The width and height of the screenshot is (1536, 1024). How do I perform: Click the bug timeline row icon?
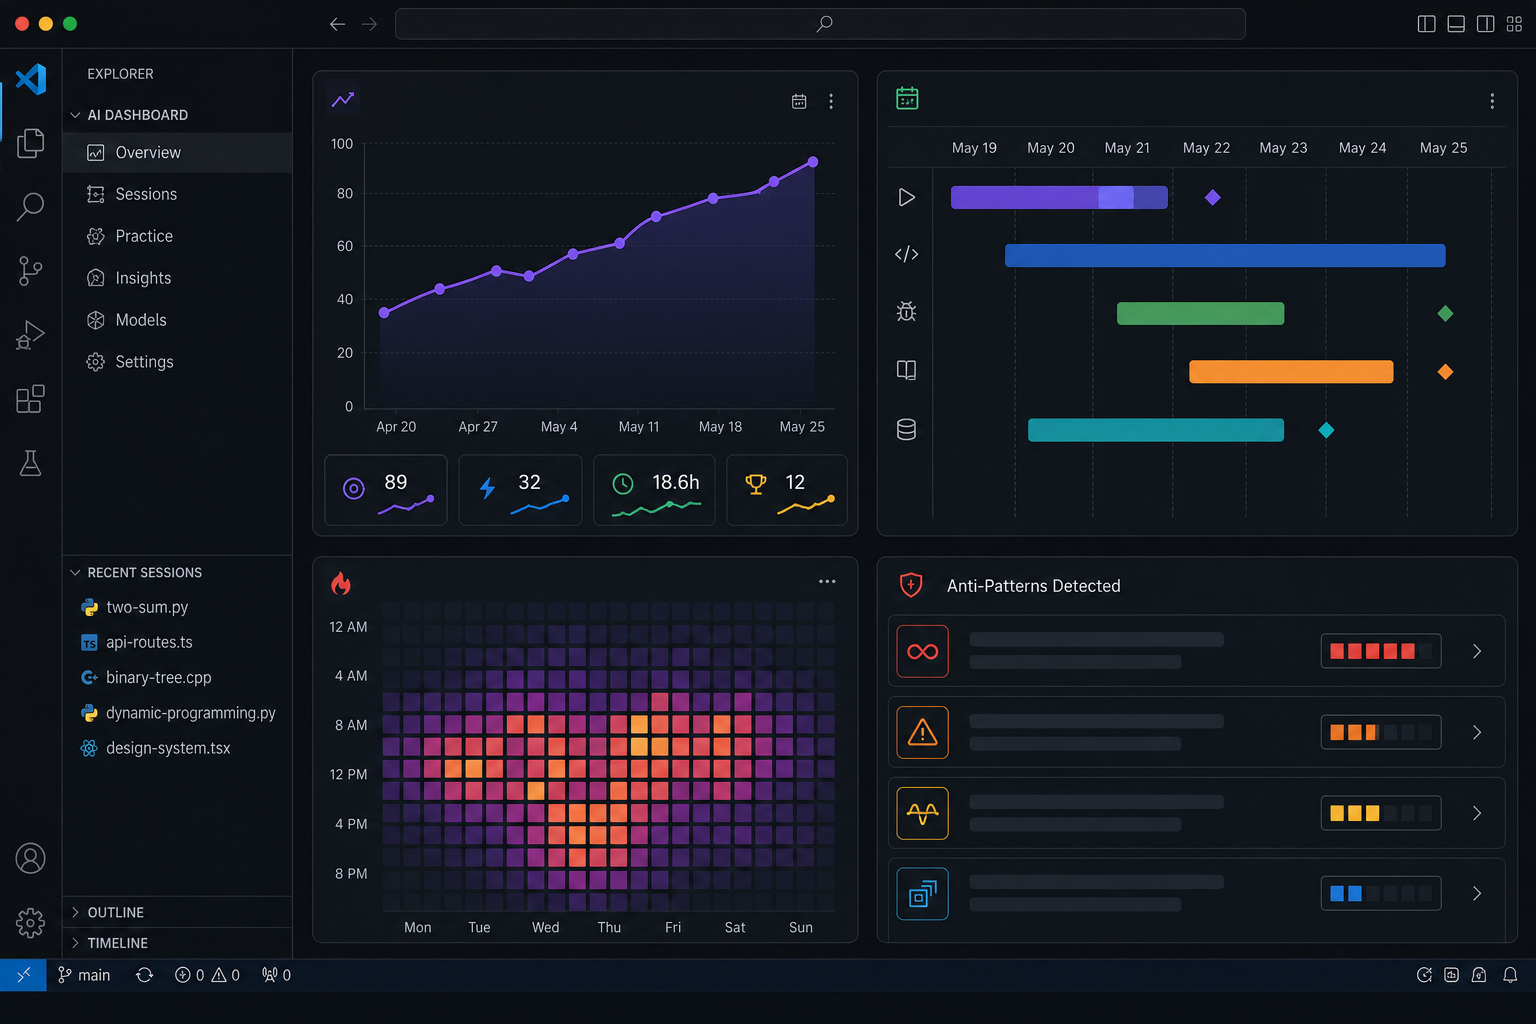pos(906,311)
